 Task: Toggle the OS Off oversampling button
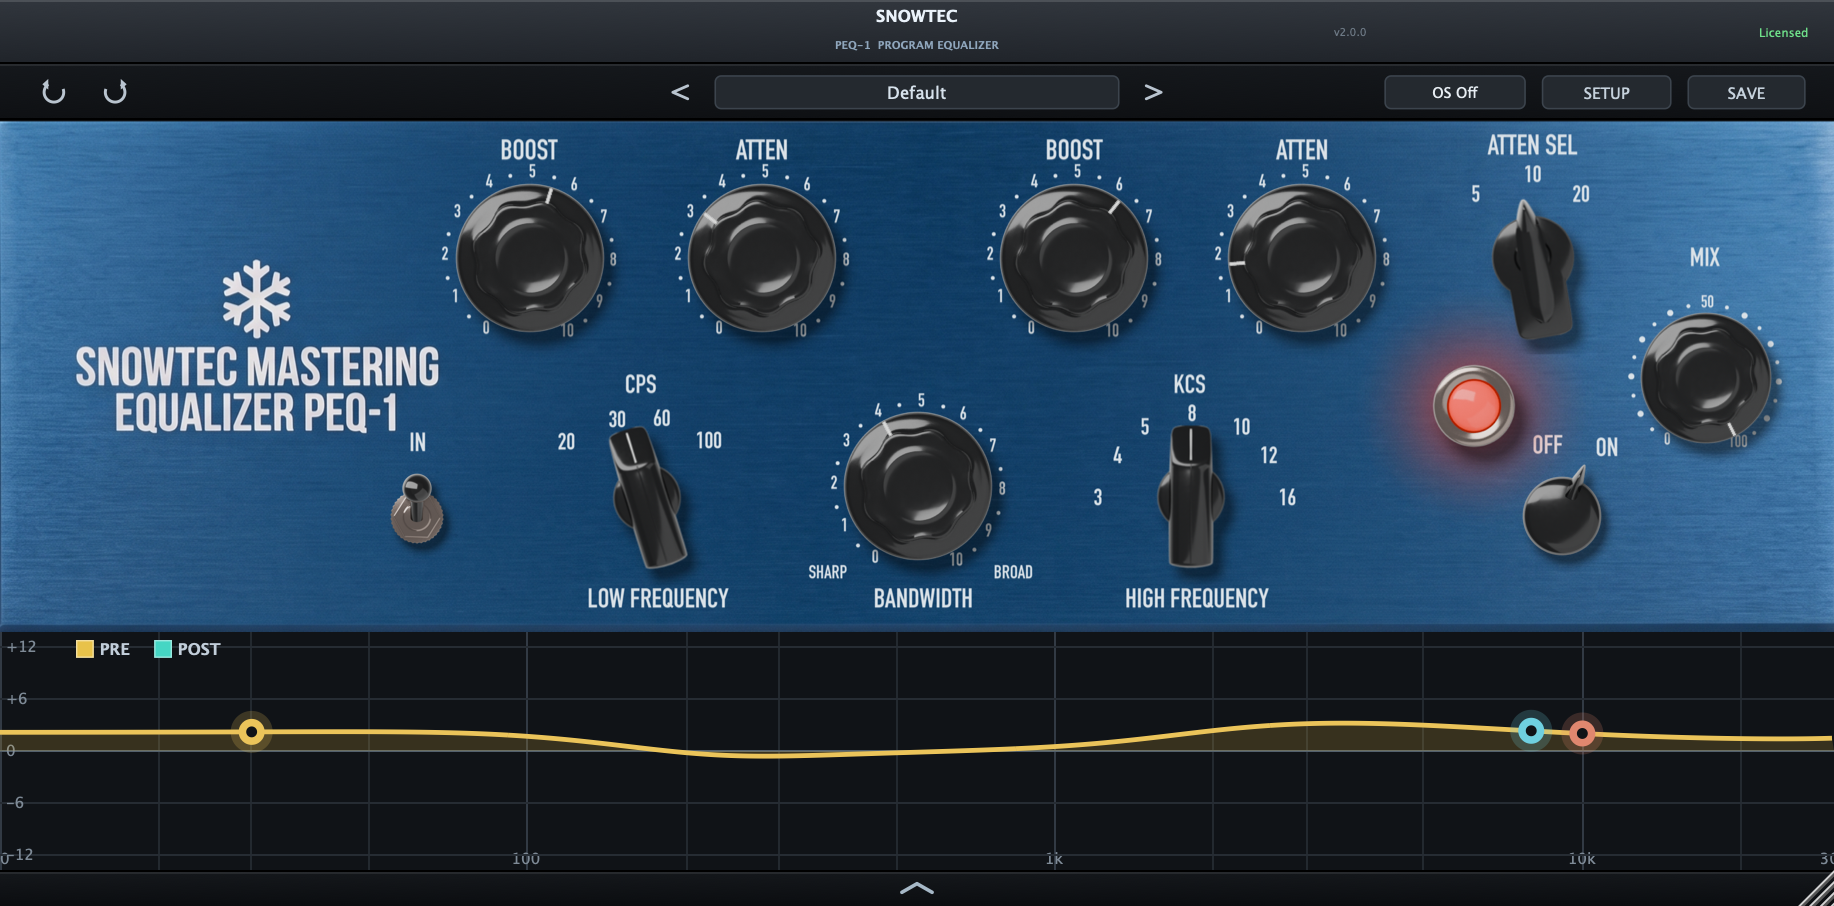(1454, 92)
